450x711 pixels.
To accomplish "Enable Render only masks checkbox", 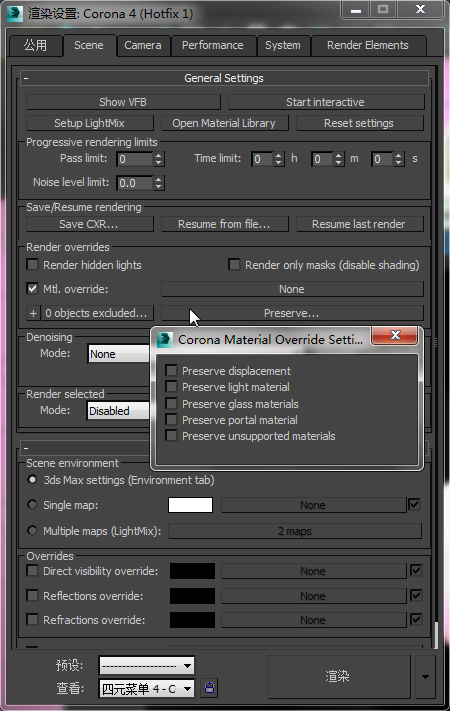I will tap(234, 264).
